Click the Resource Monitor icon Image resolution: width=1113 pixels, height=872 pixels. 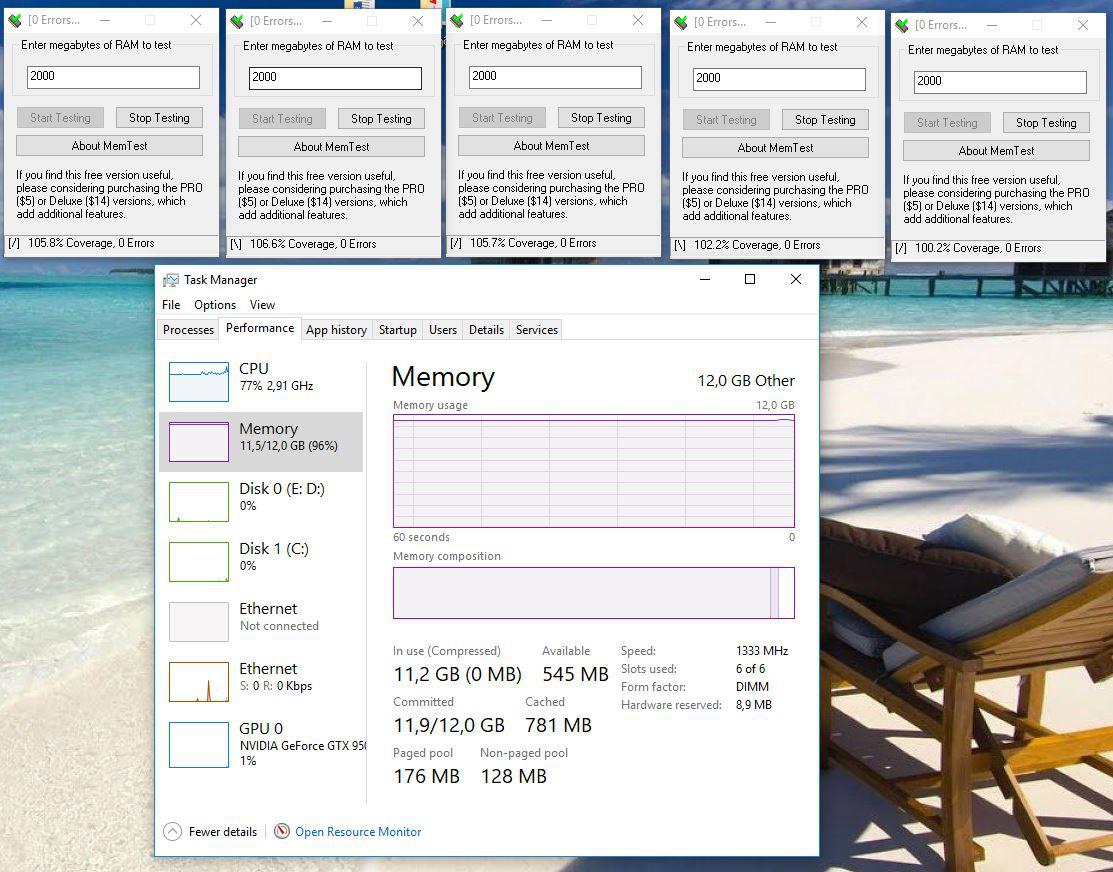[282, 831]
